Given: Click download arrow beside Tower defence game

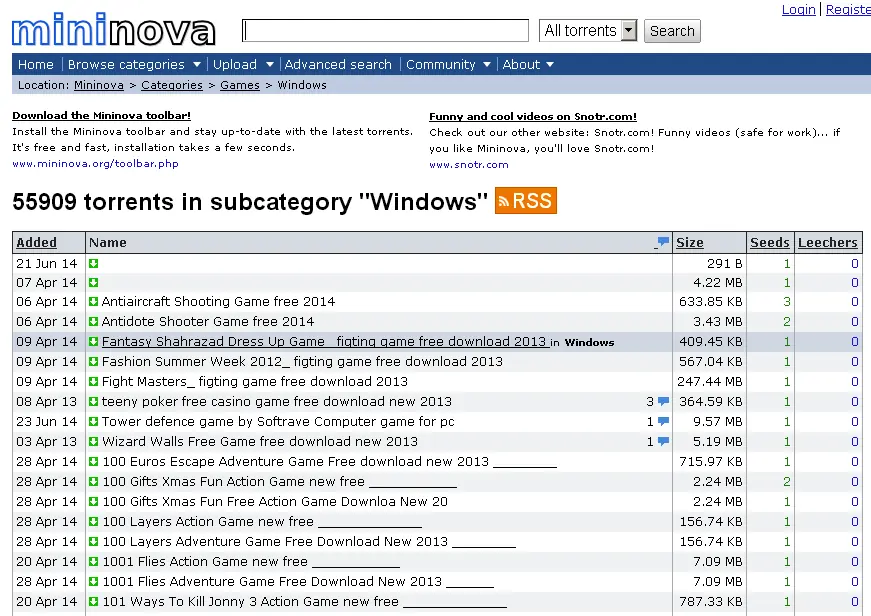Looking at the screenshot, I should (x=93, y=422).
